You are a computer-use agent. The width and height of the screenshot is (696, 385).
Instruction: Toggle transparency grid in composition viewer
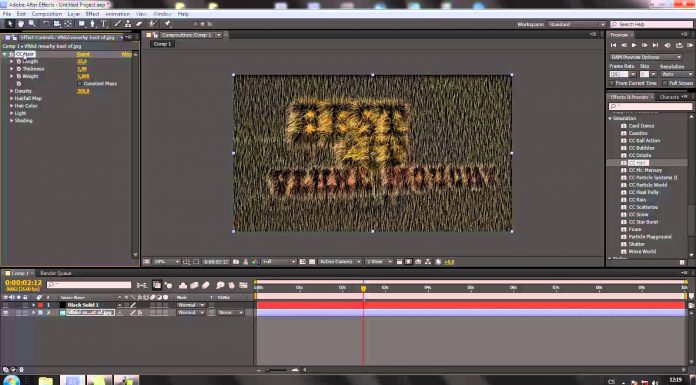point(312,262)
